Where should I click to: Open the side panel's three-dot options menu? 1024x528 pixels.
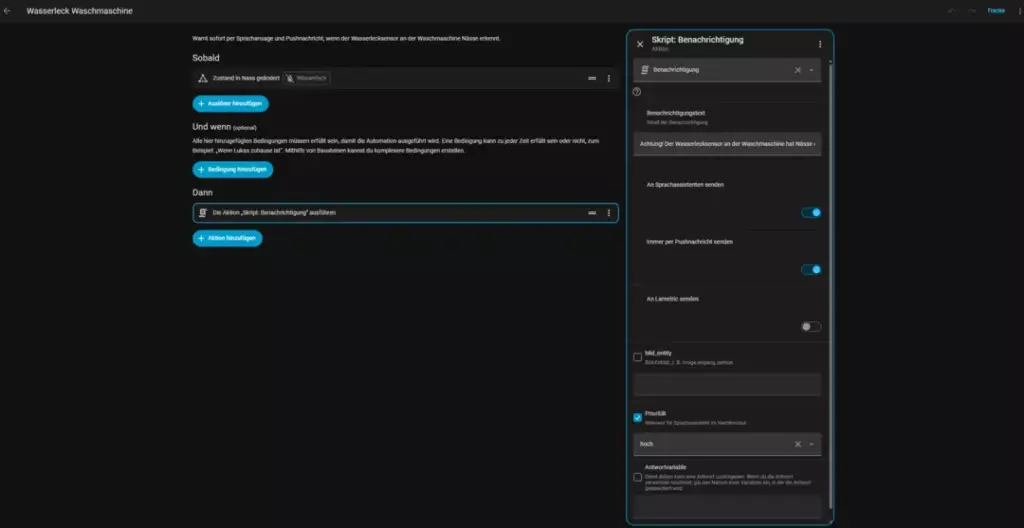820,44
